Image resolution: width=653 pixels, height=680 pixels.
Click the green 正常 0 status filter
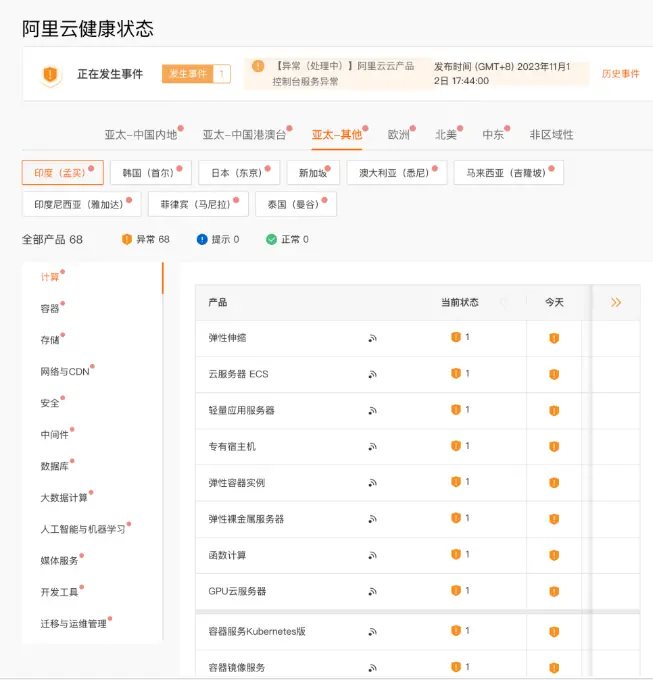pos(287,239)
